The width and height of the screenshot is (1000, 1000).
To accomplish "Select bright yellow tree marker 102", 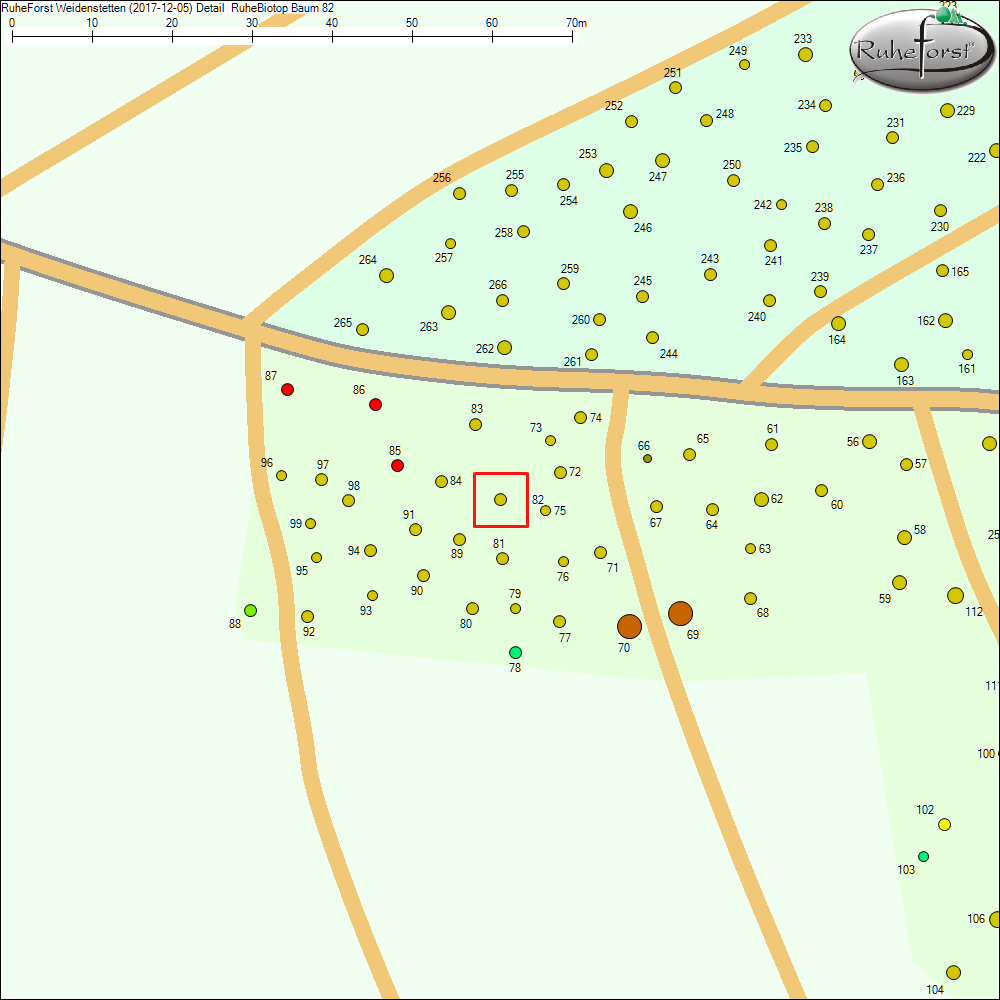I will point(944,824).
